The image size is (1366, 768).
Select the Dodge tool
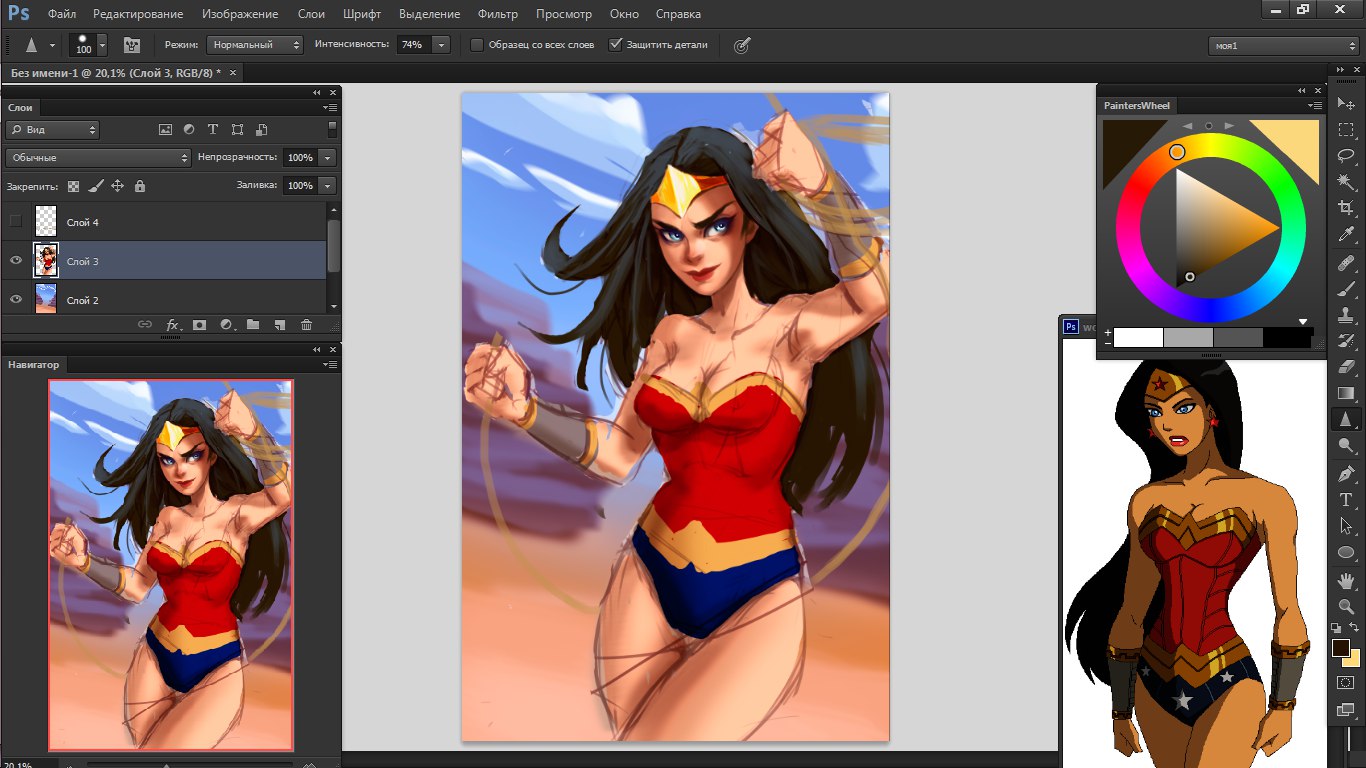pos(1346,445)
